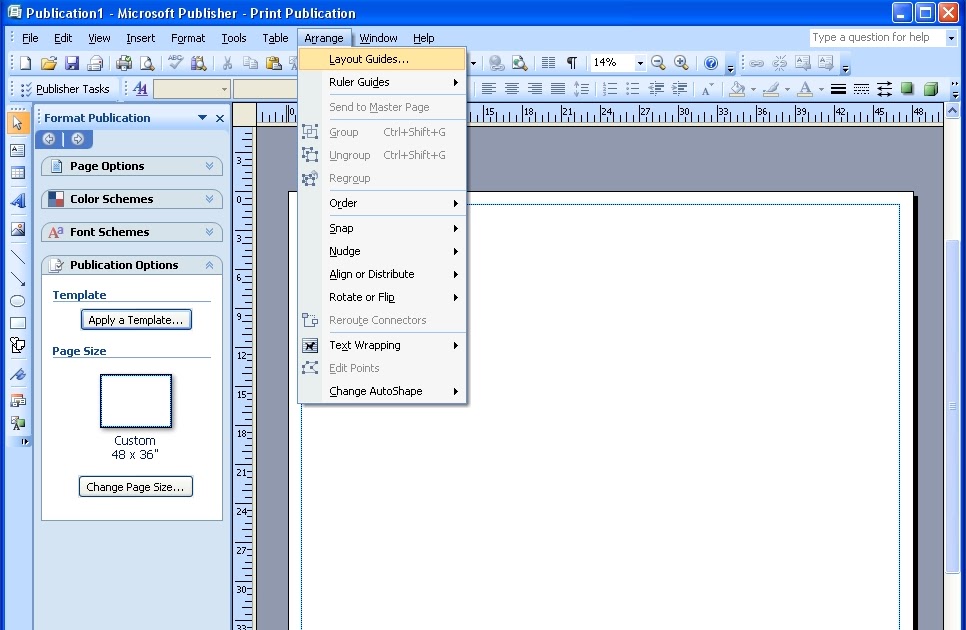This screenshot has width=966, height=630.
Task: Click the Zoom In magnifier icon
Action: (x=681, y=62)
